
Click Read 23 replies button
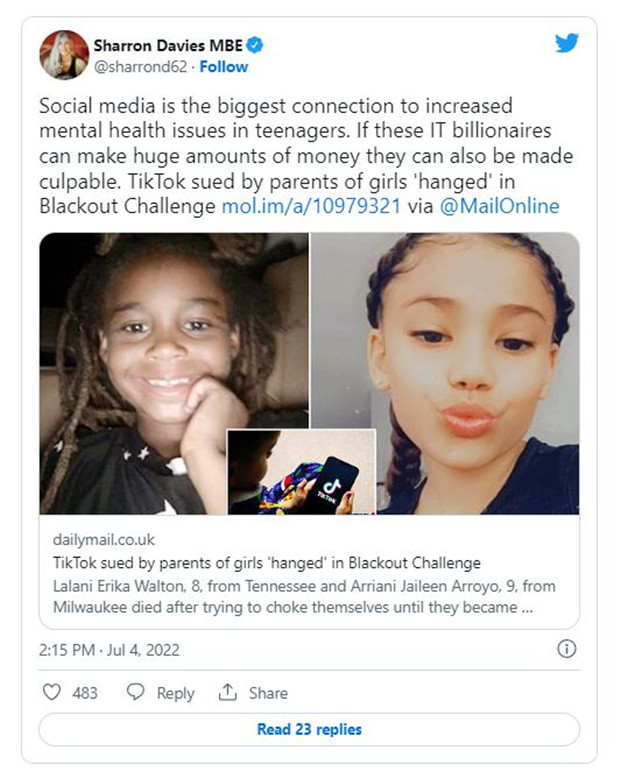pyautogui.click(x=309, y=729)
